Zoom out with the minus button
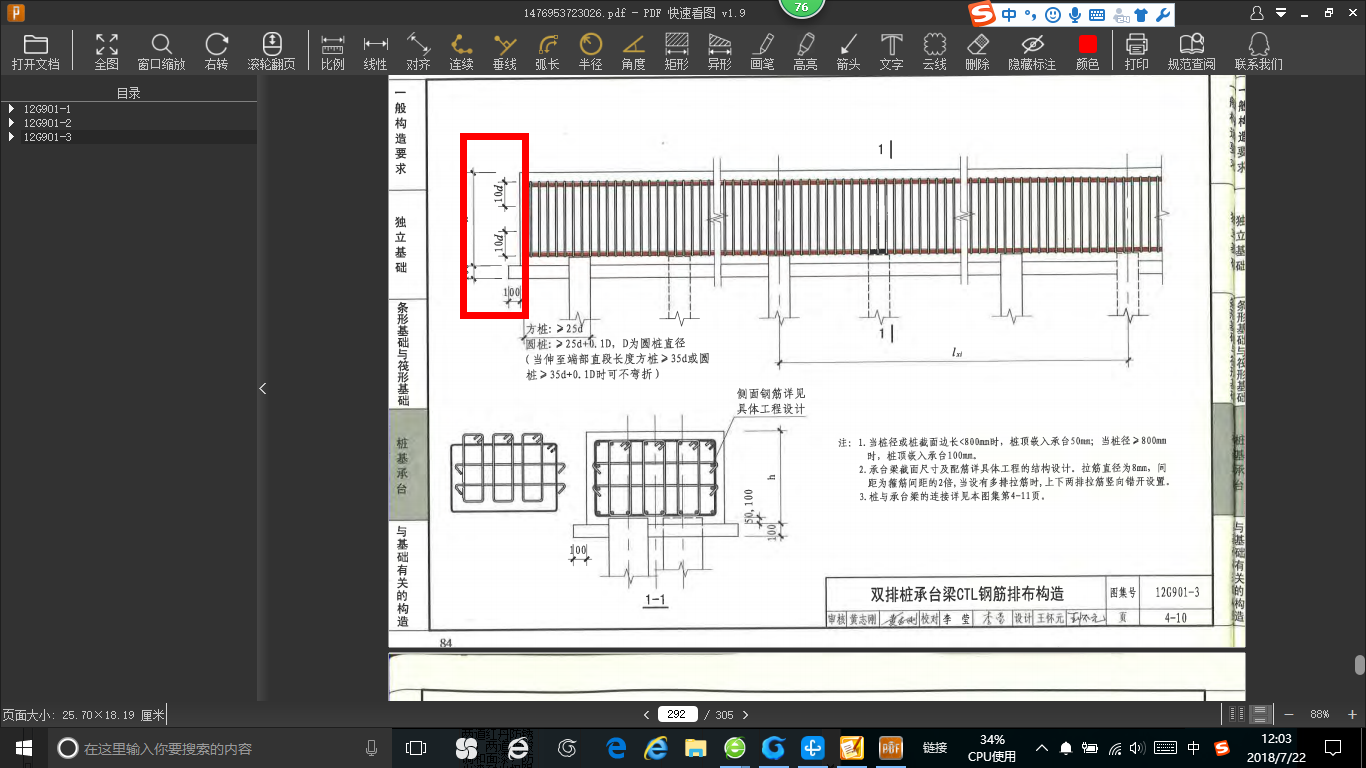The height and width of the screenshot is (768, 1366). pyautogui.click(x=1288, y=714)
